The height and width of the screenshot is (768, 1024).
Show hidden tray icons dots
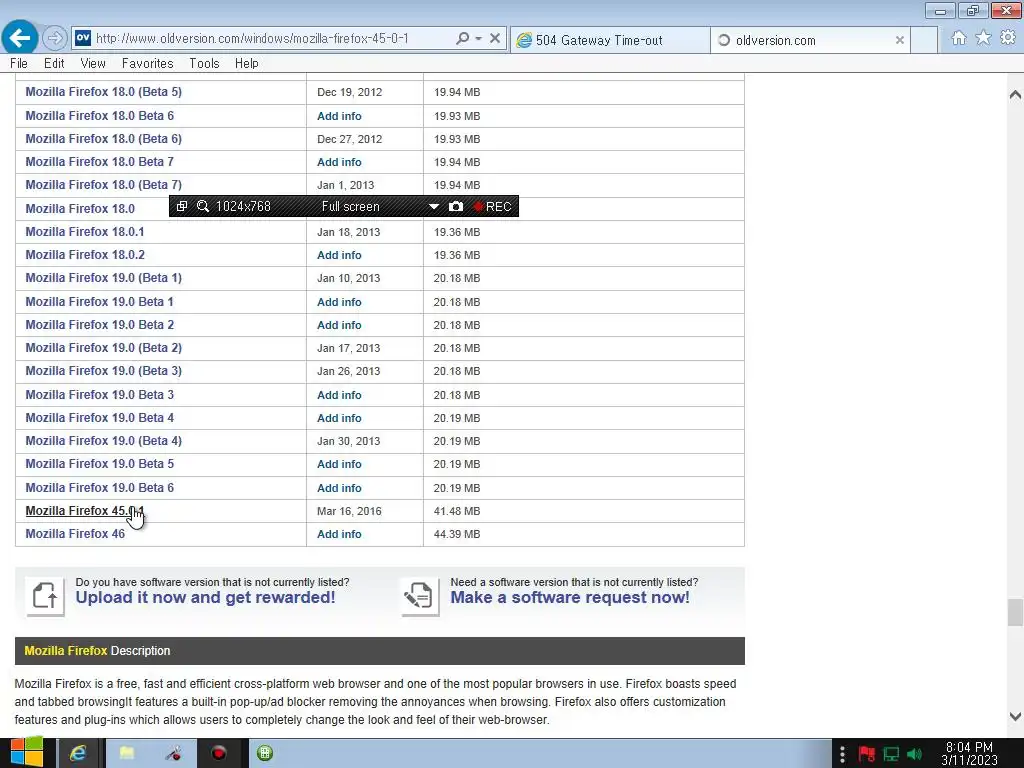(842, 754)
